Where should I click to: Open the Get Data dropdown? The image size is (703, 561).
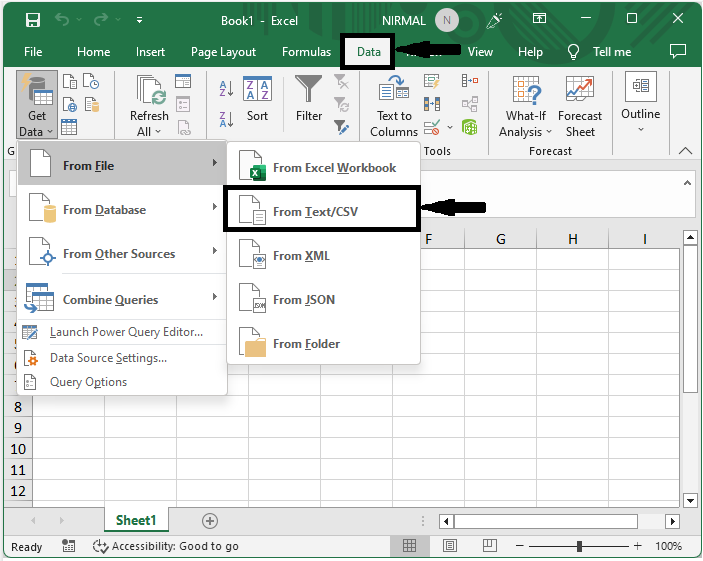[x=37, y=104]
